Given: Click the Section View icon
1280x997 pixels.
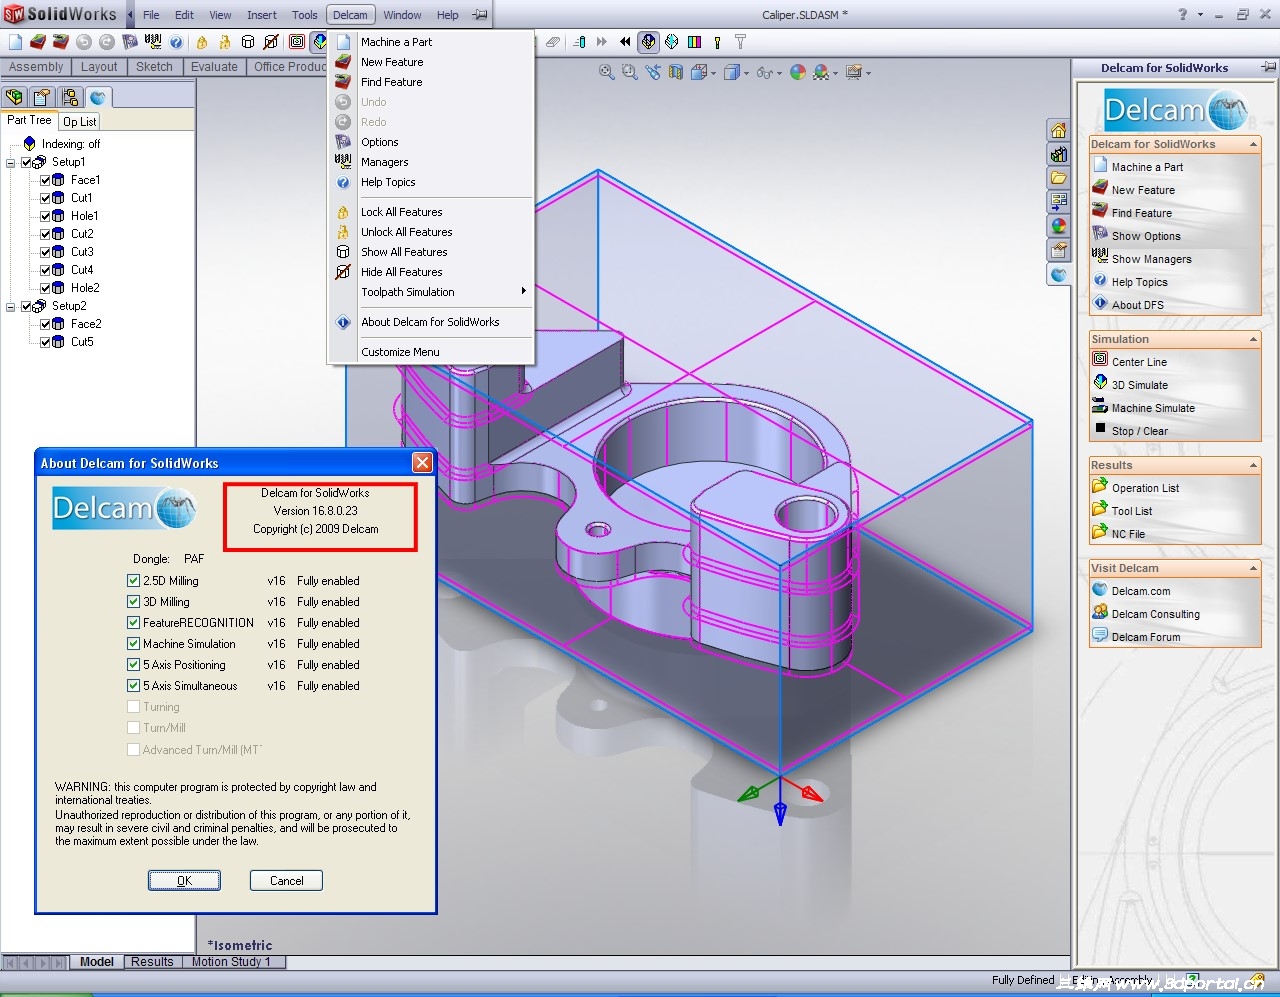Looking at the screenshot, I should [x=676, y=72].
